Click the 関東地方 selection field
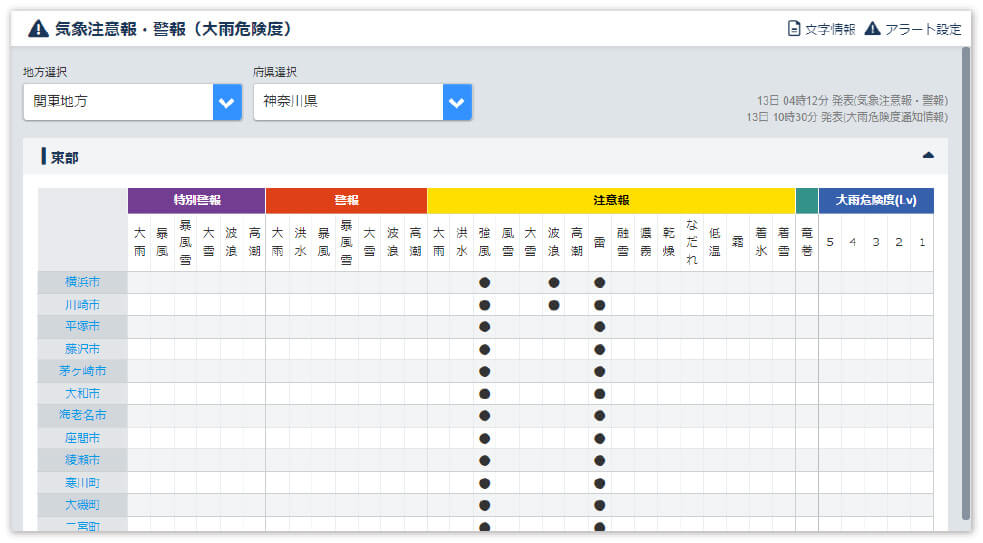The image size is (983, 543). pos(118,102)
